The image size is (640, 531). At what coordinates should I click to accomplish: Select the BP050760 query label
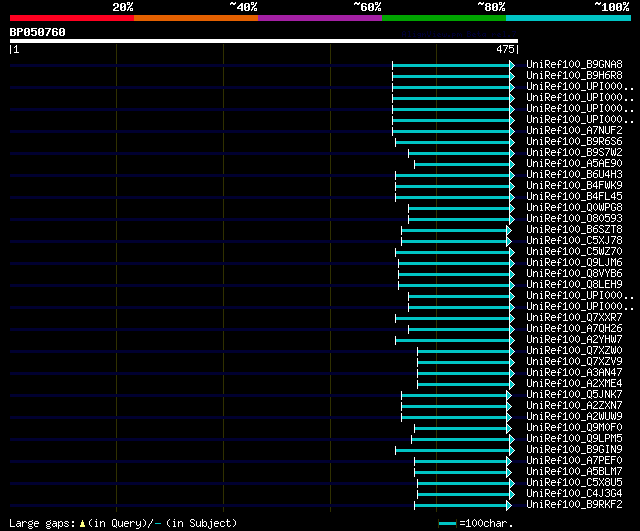tap(38, 32)
